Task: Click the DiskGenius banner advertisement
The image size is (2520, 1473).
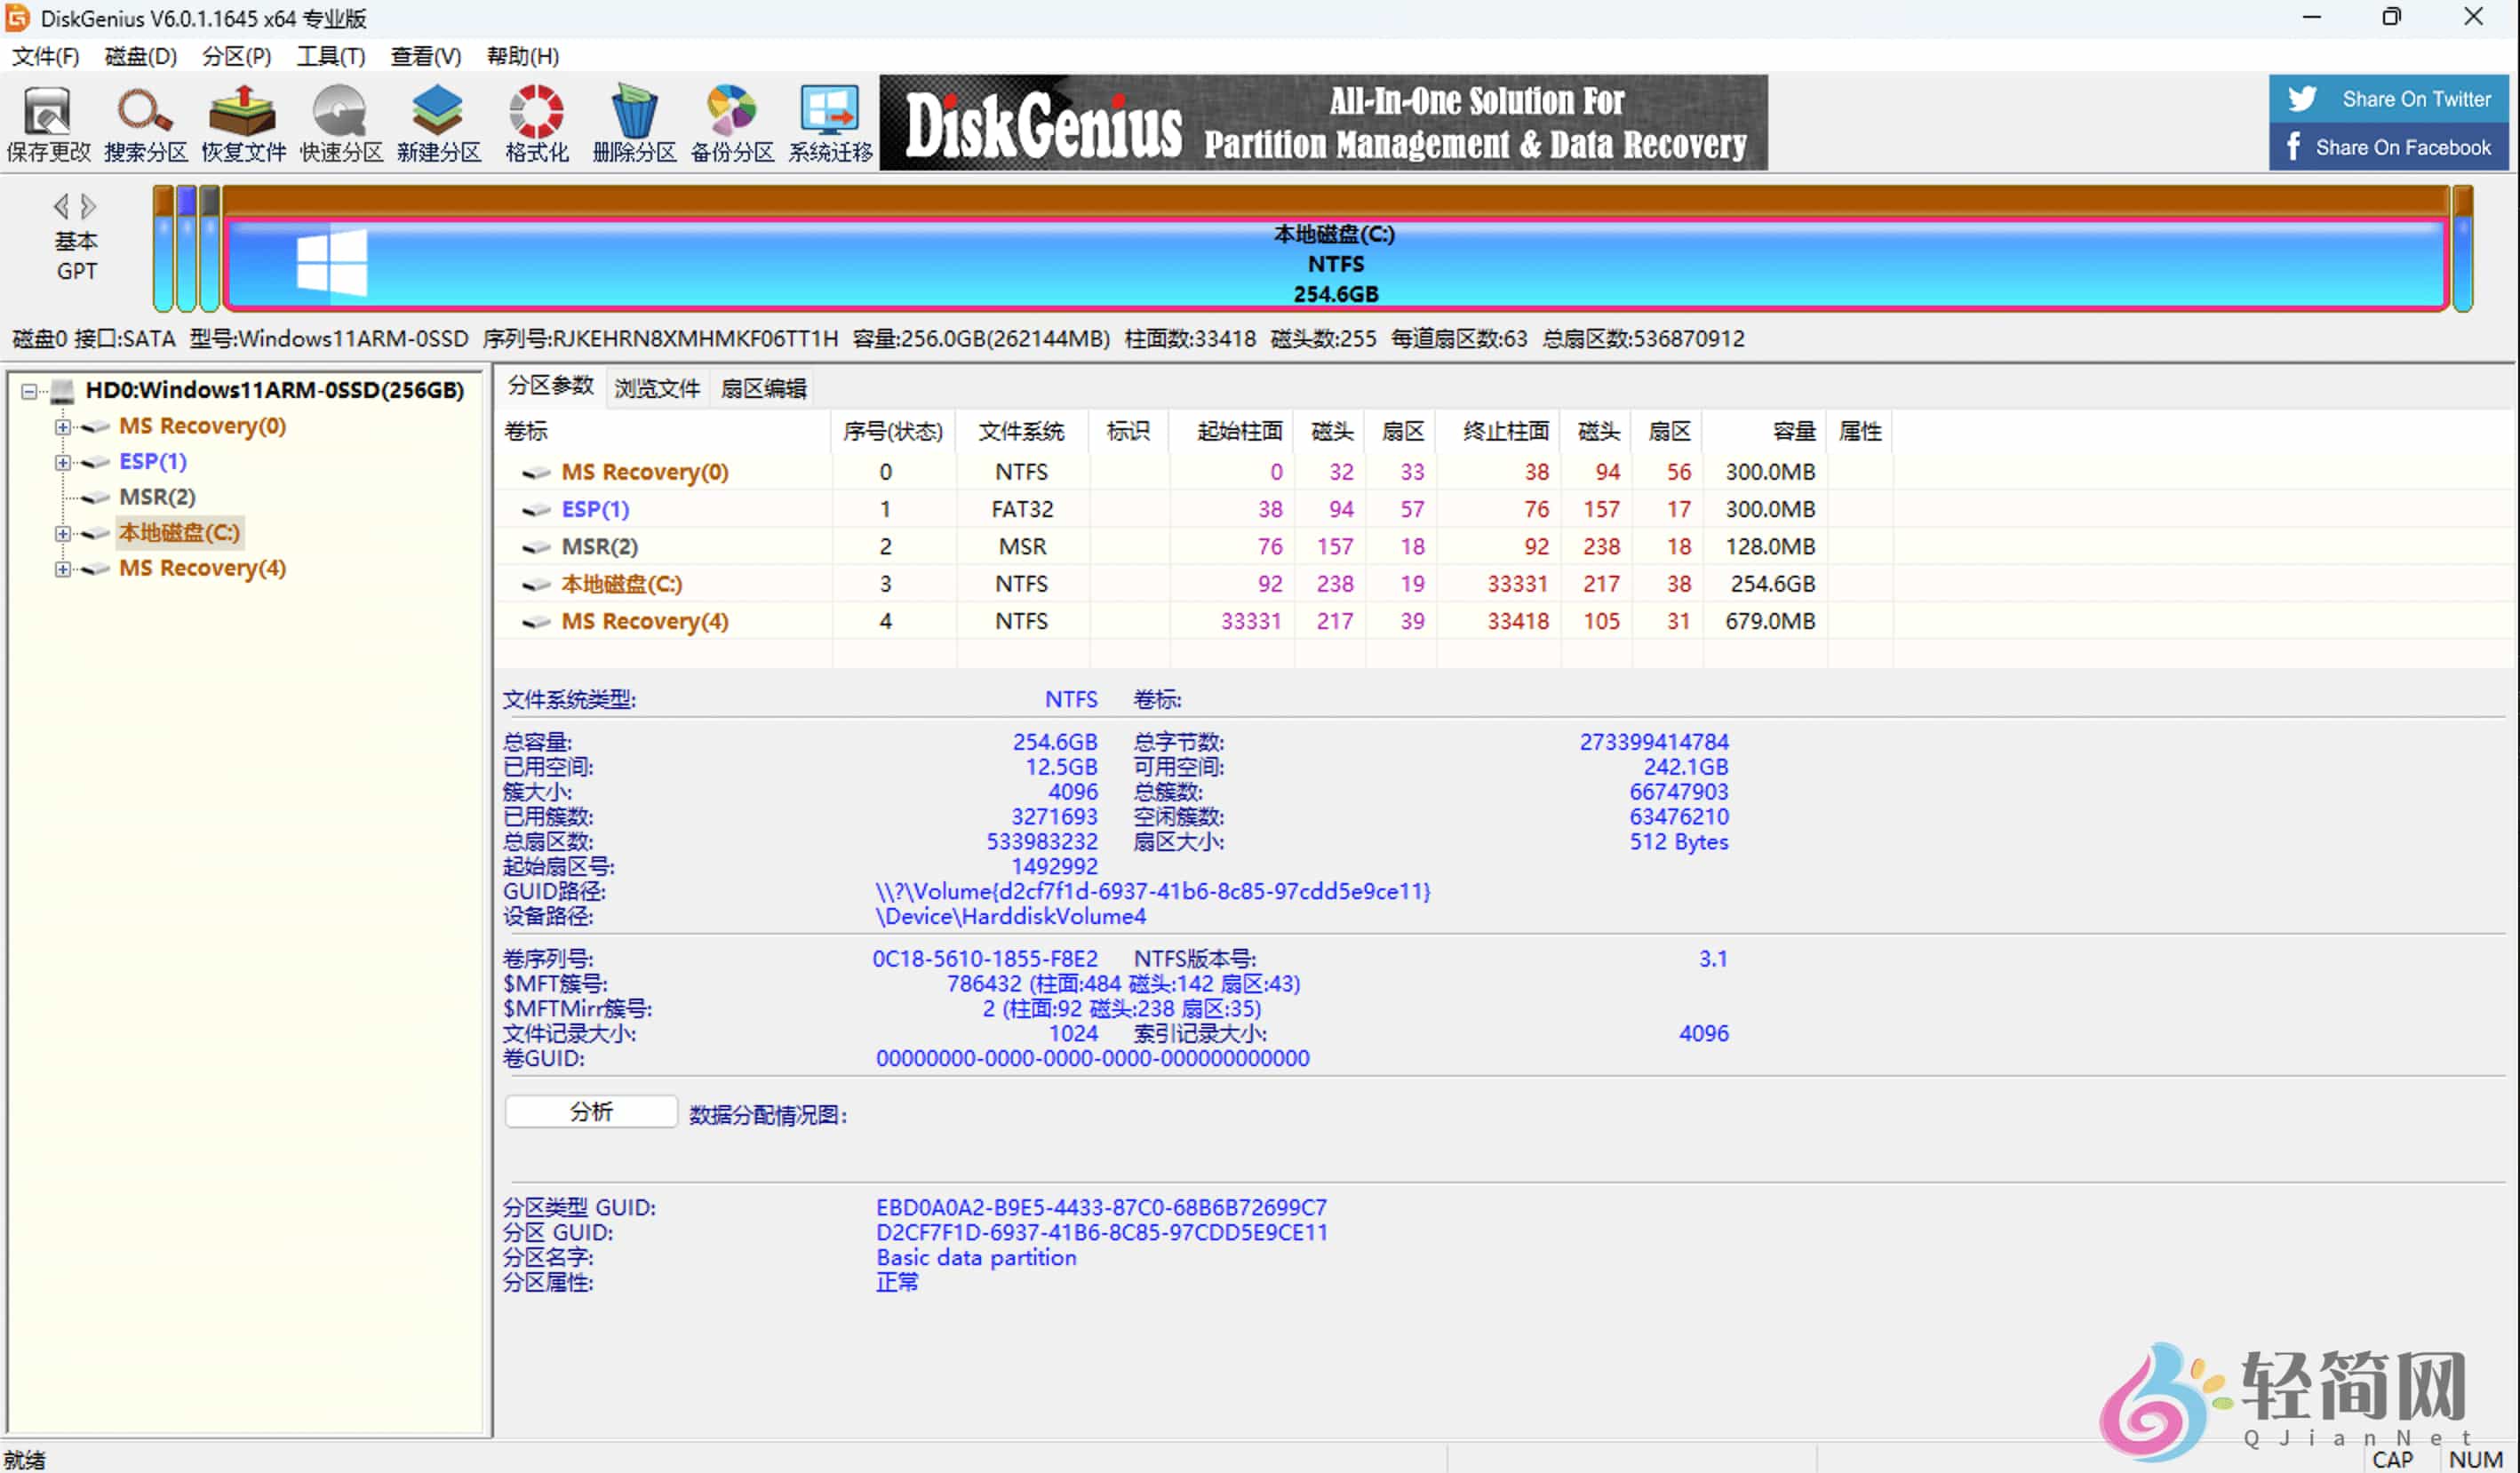Action: [1323, 123]
